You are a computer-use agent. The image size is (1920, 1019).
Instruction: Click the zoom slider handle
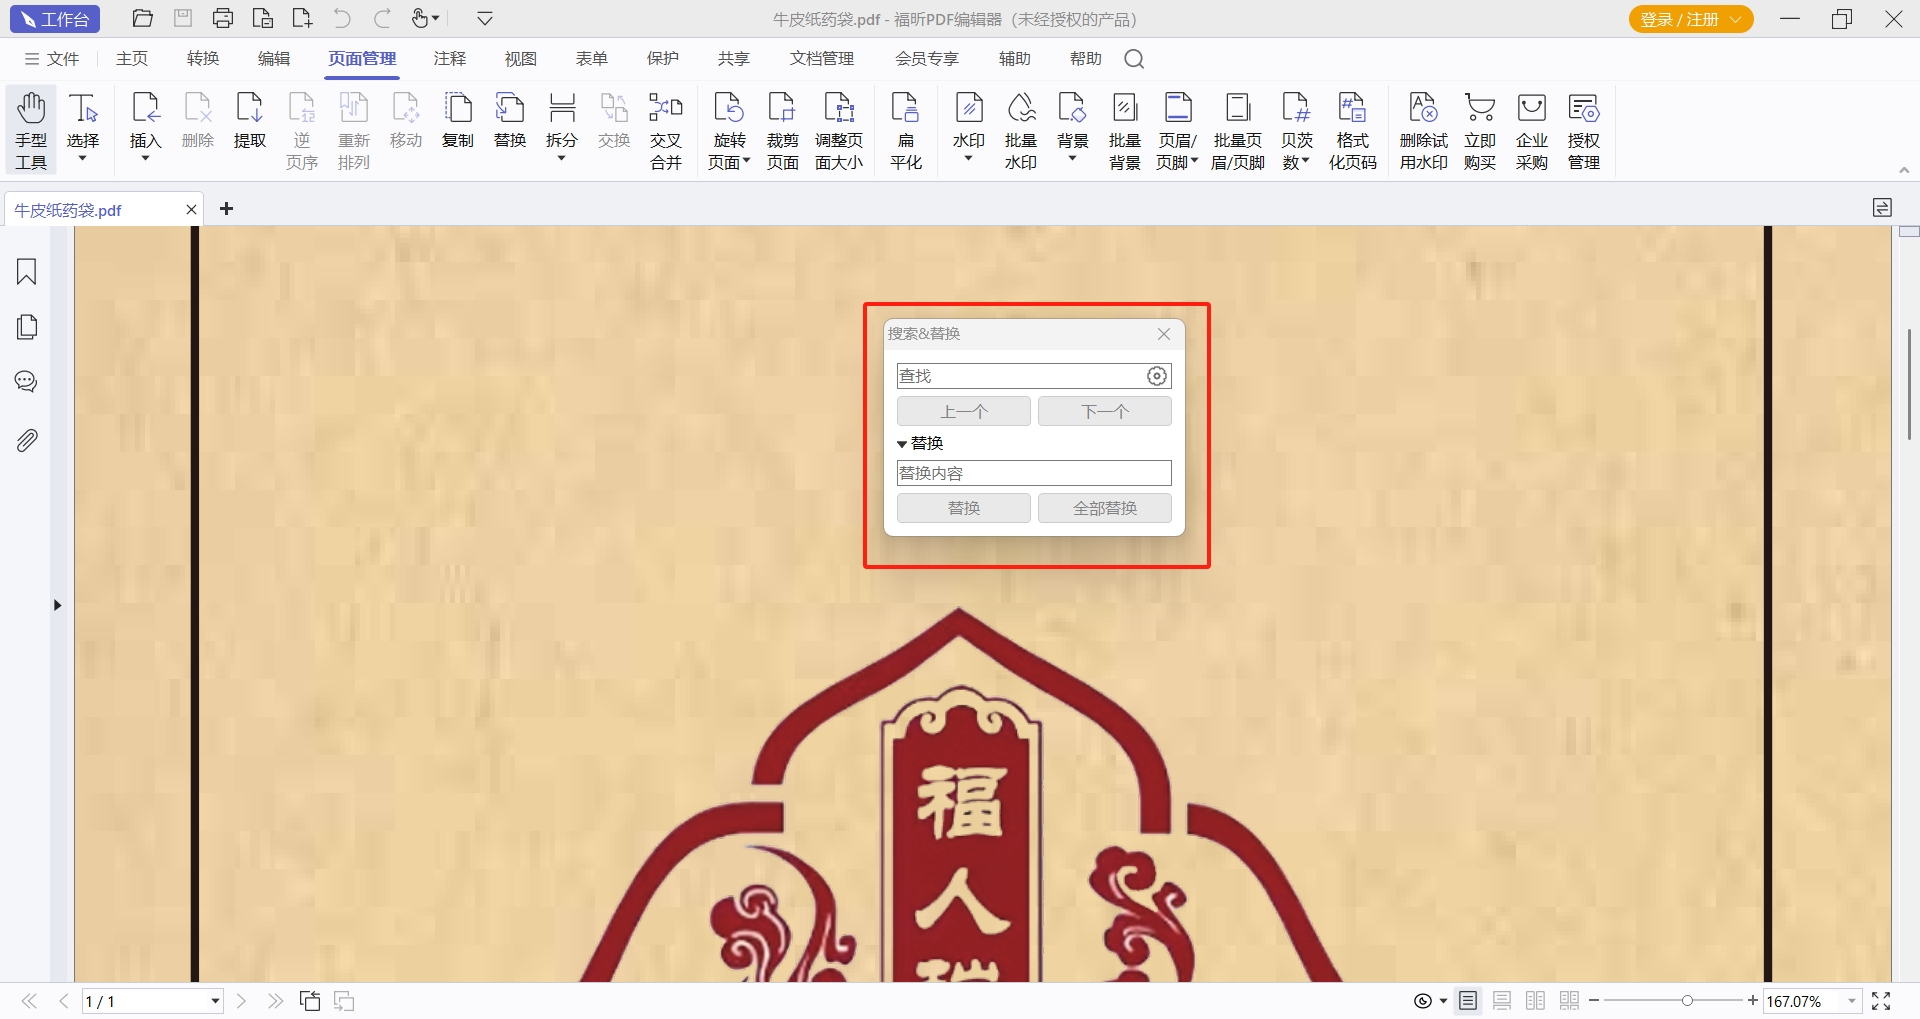(x=1687, y=1001)
